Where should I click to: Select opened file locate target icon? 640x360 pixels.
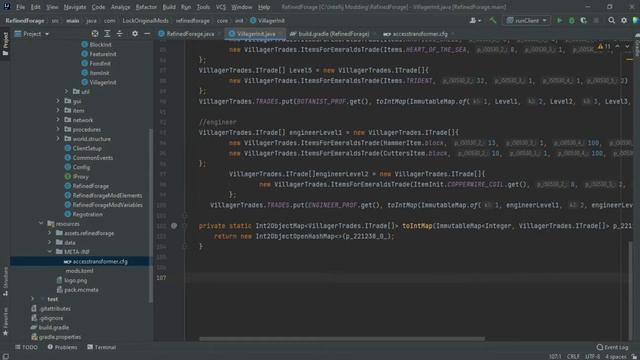[95, 34]
